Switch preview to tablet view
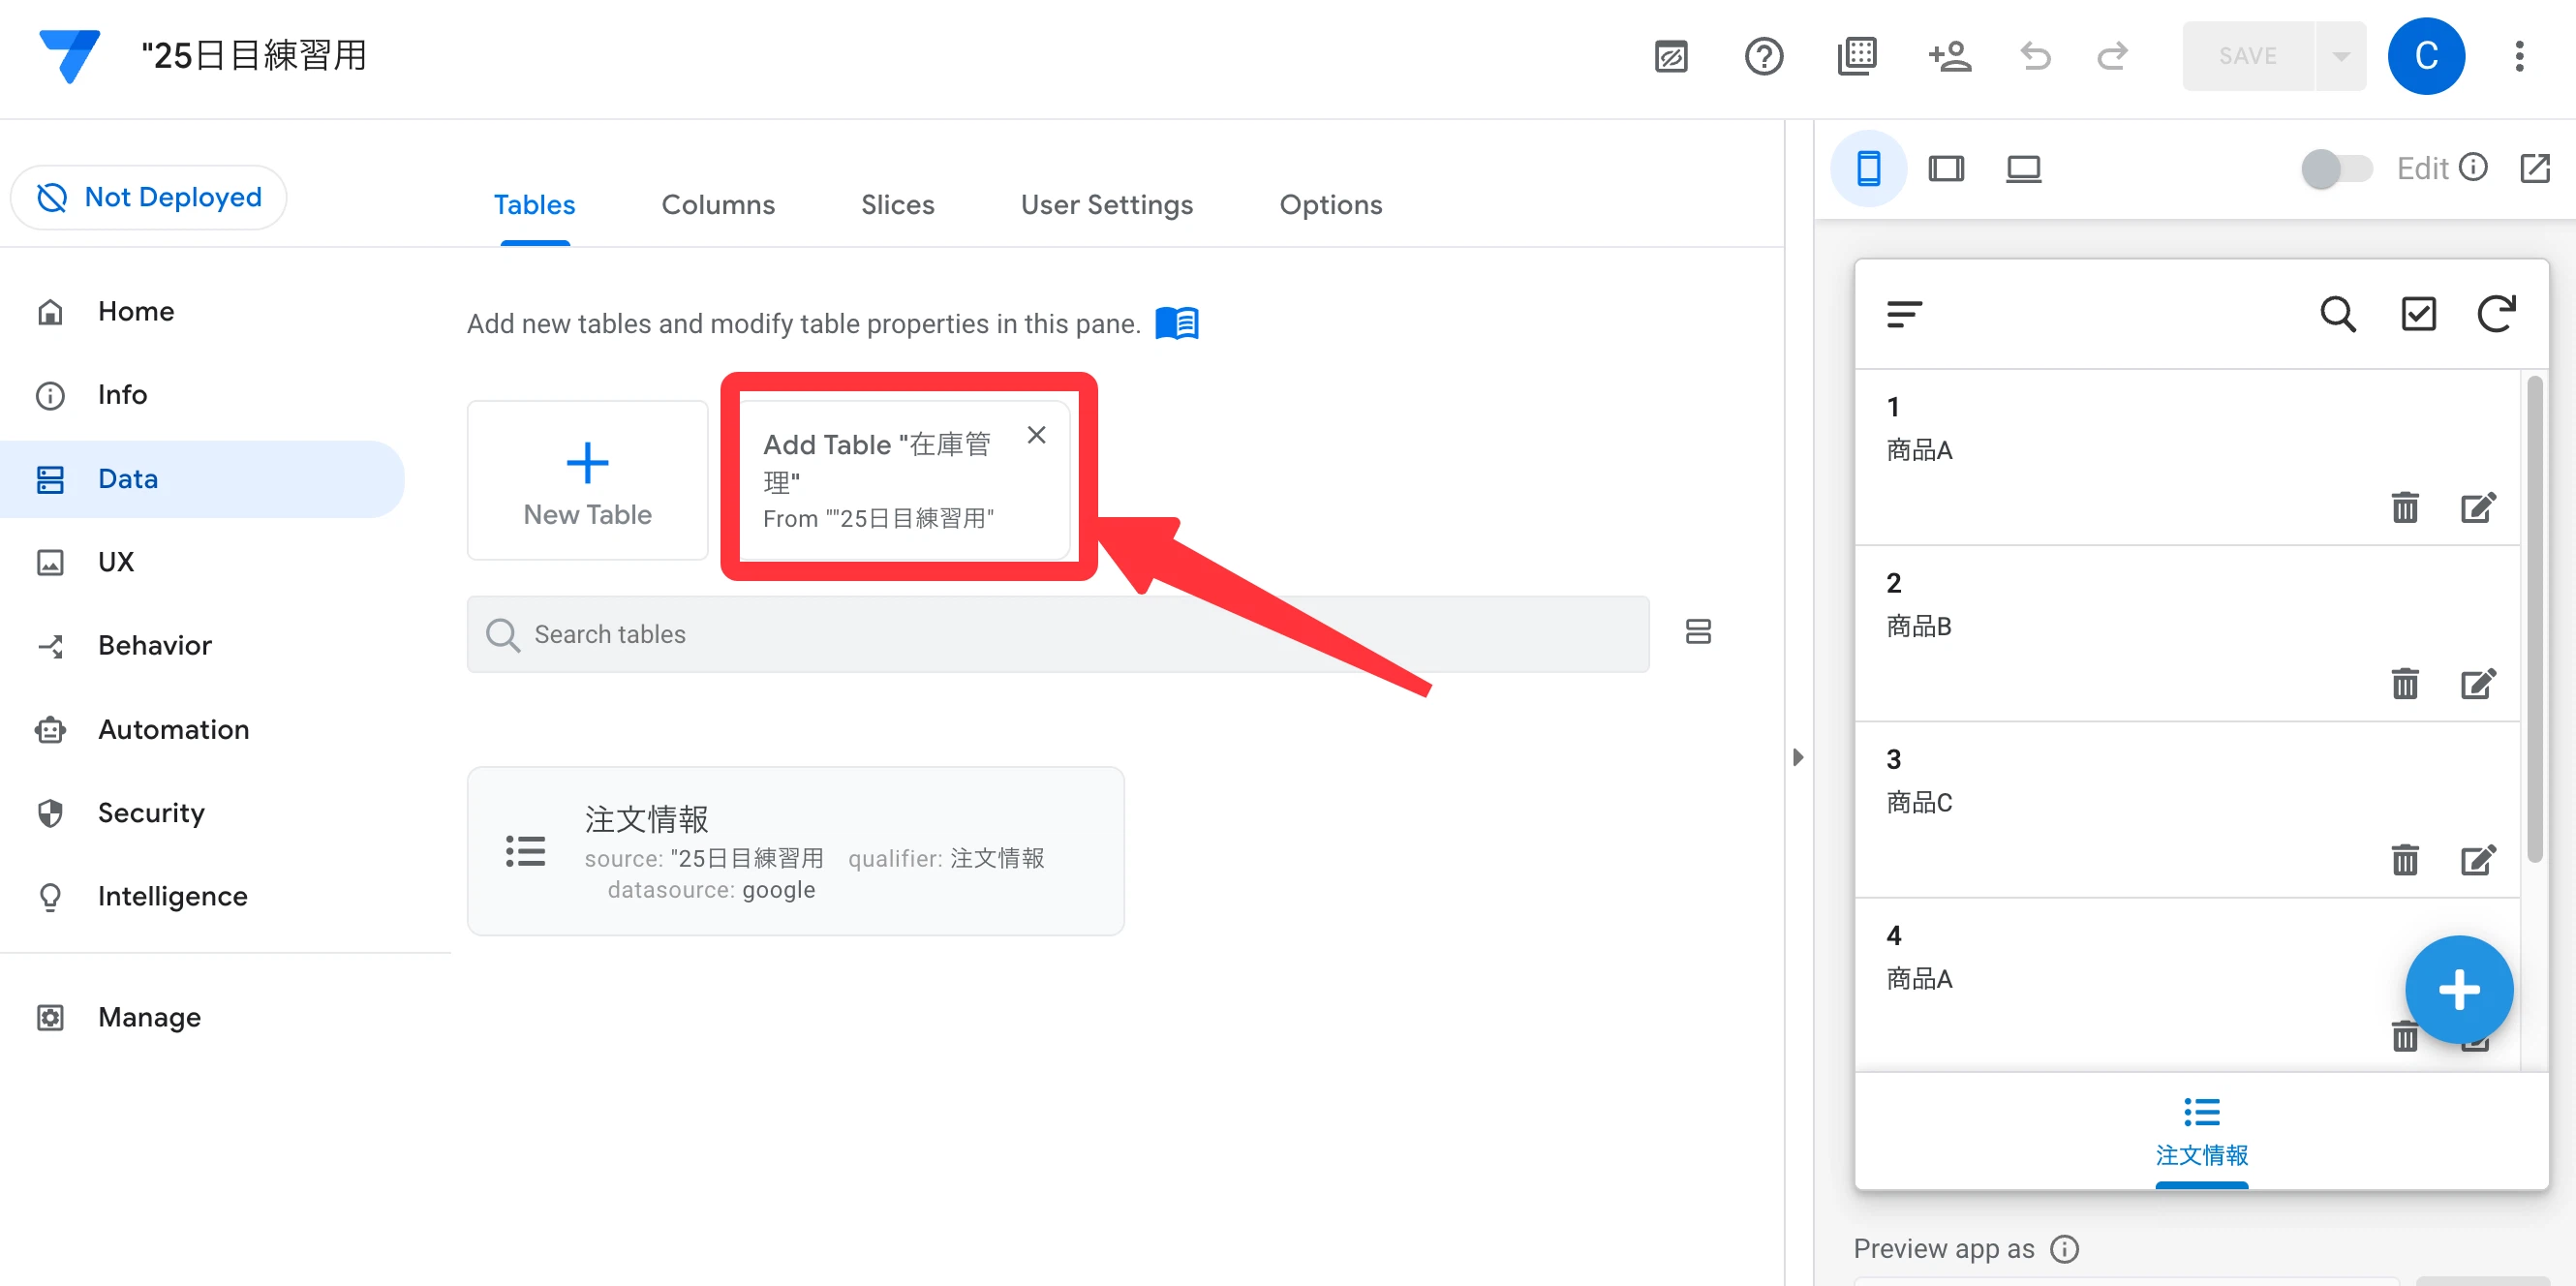The width and height of the screenshot is (2576, 1286). (x=1946, y=168)
